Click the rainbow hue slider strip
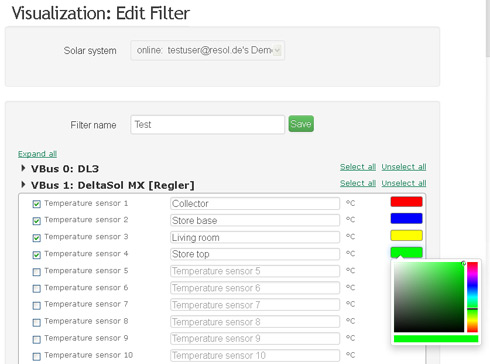Image resolution: width=490 pixels, height=364 pixels. pyautogui.click(x=472, y=297)
